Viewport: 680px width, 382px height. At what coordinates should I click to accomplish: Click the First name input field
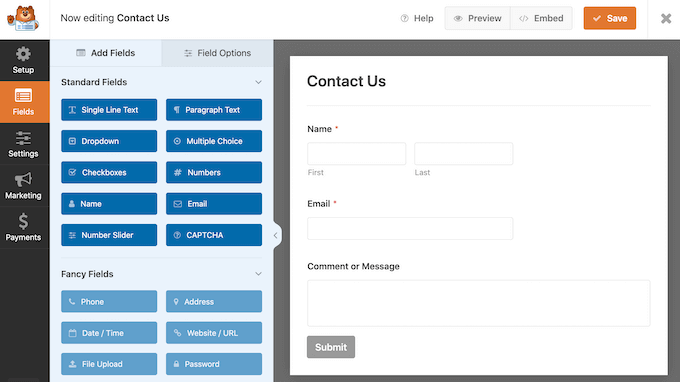[356, 153]
